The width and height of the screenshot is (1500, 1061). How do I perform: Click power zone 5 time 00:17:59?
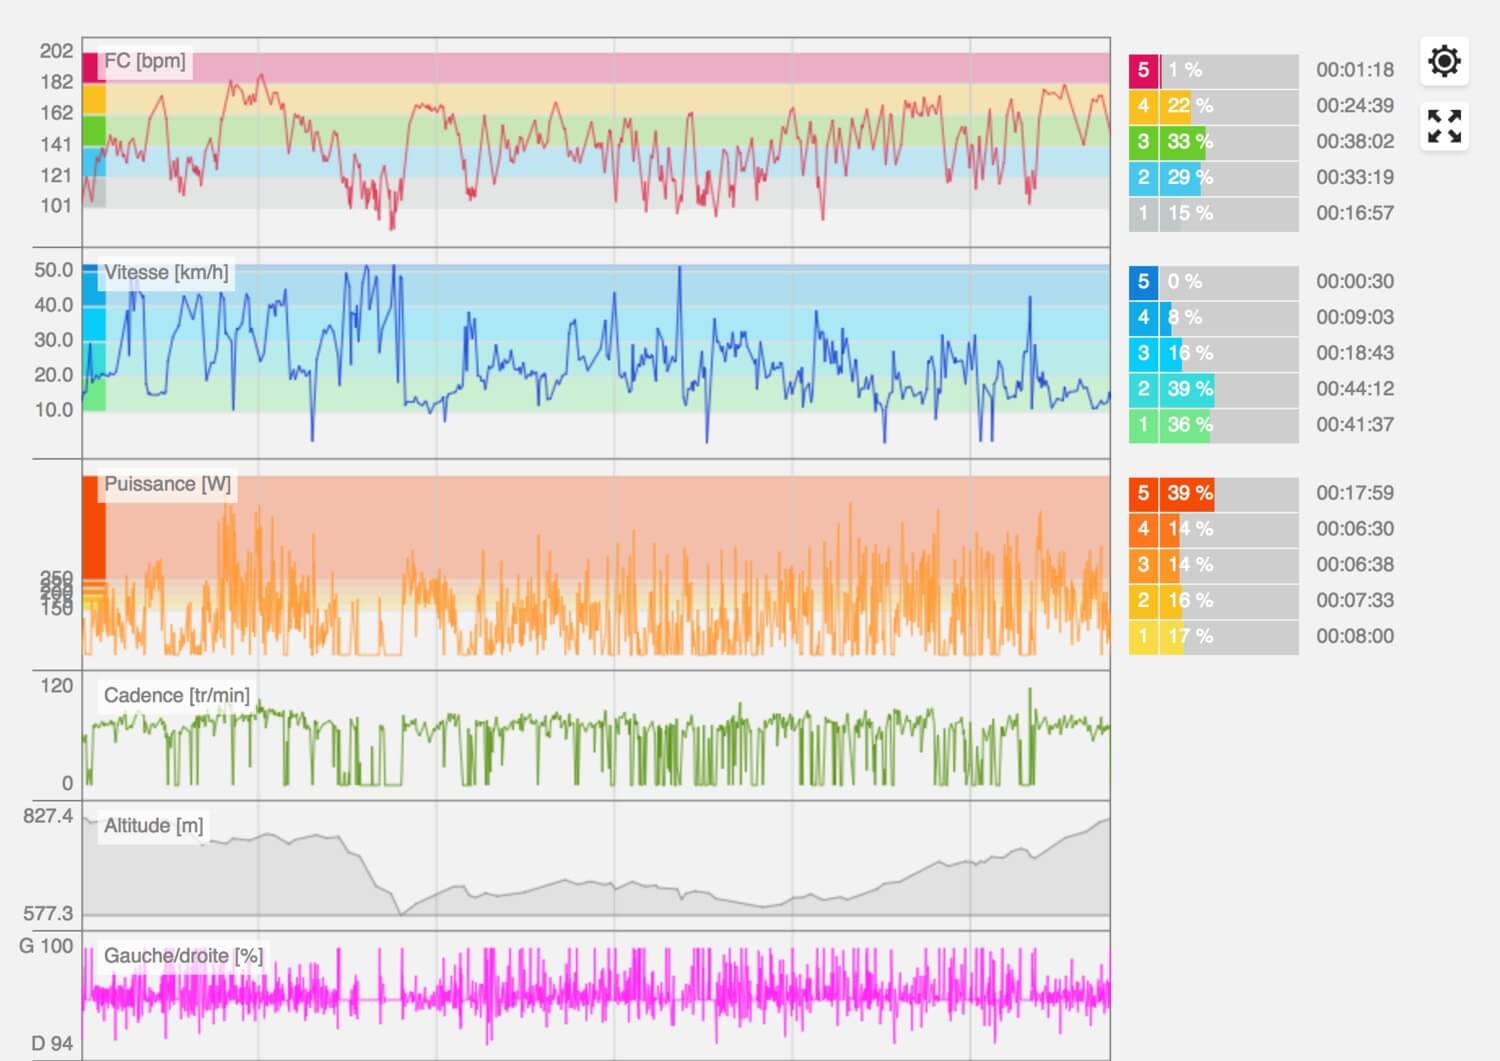tap(1355, 493)
